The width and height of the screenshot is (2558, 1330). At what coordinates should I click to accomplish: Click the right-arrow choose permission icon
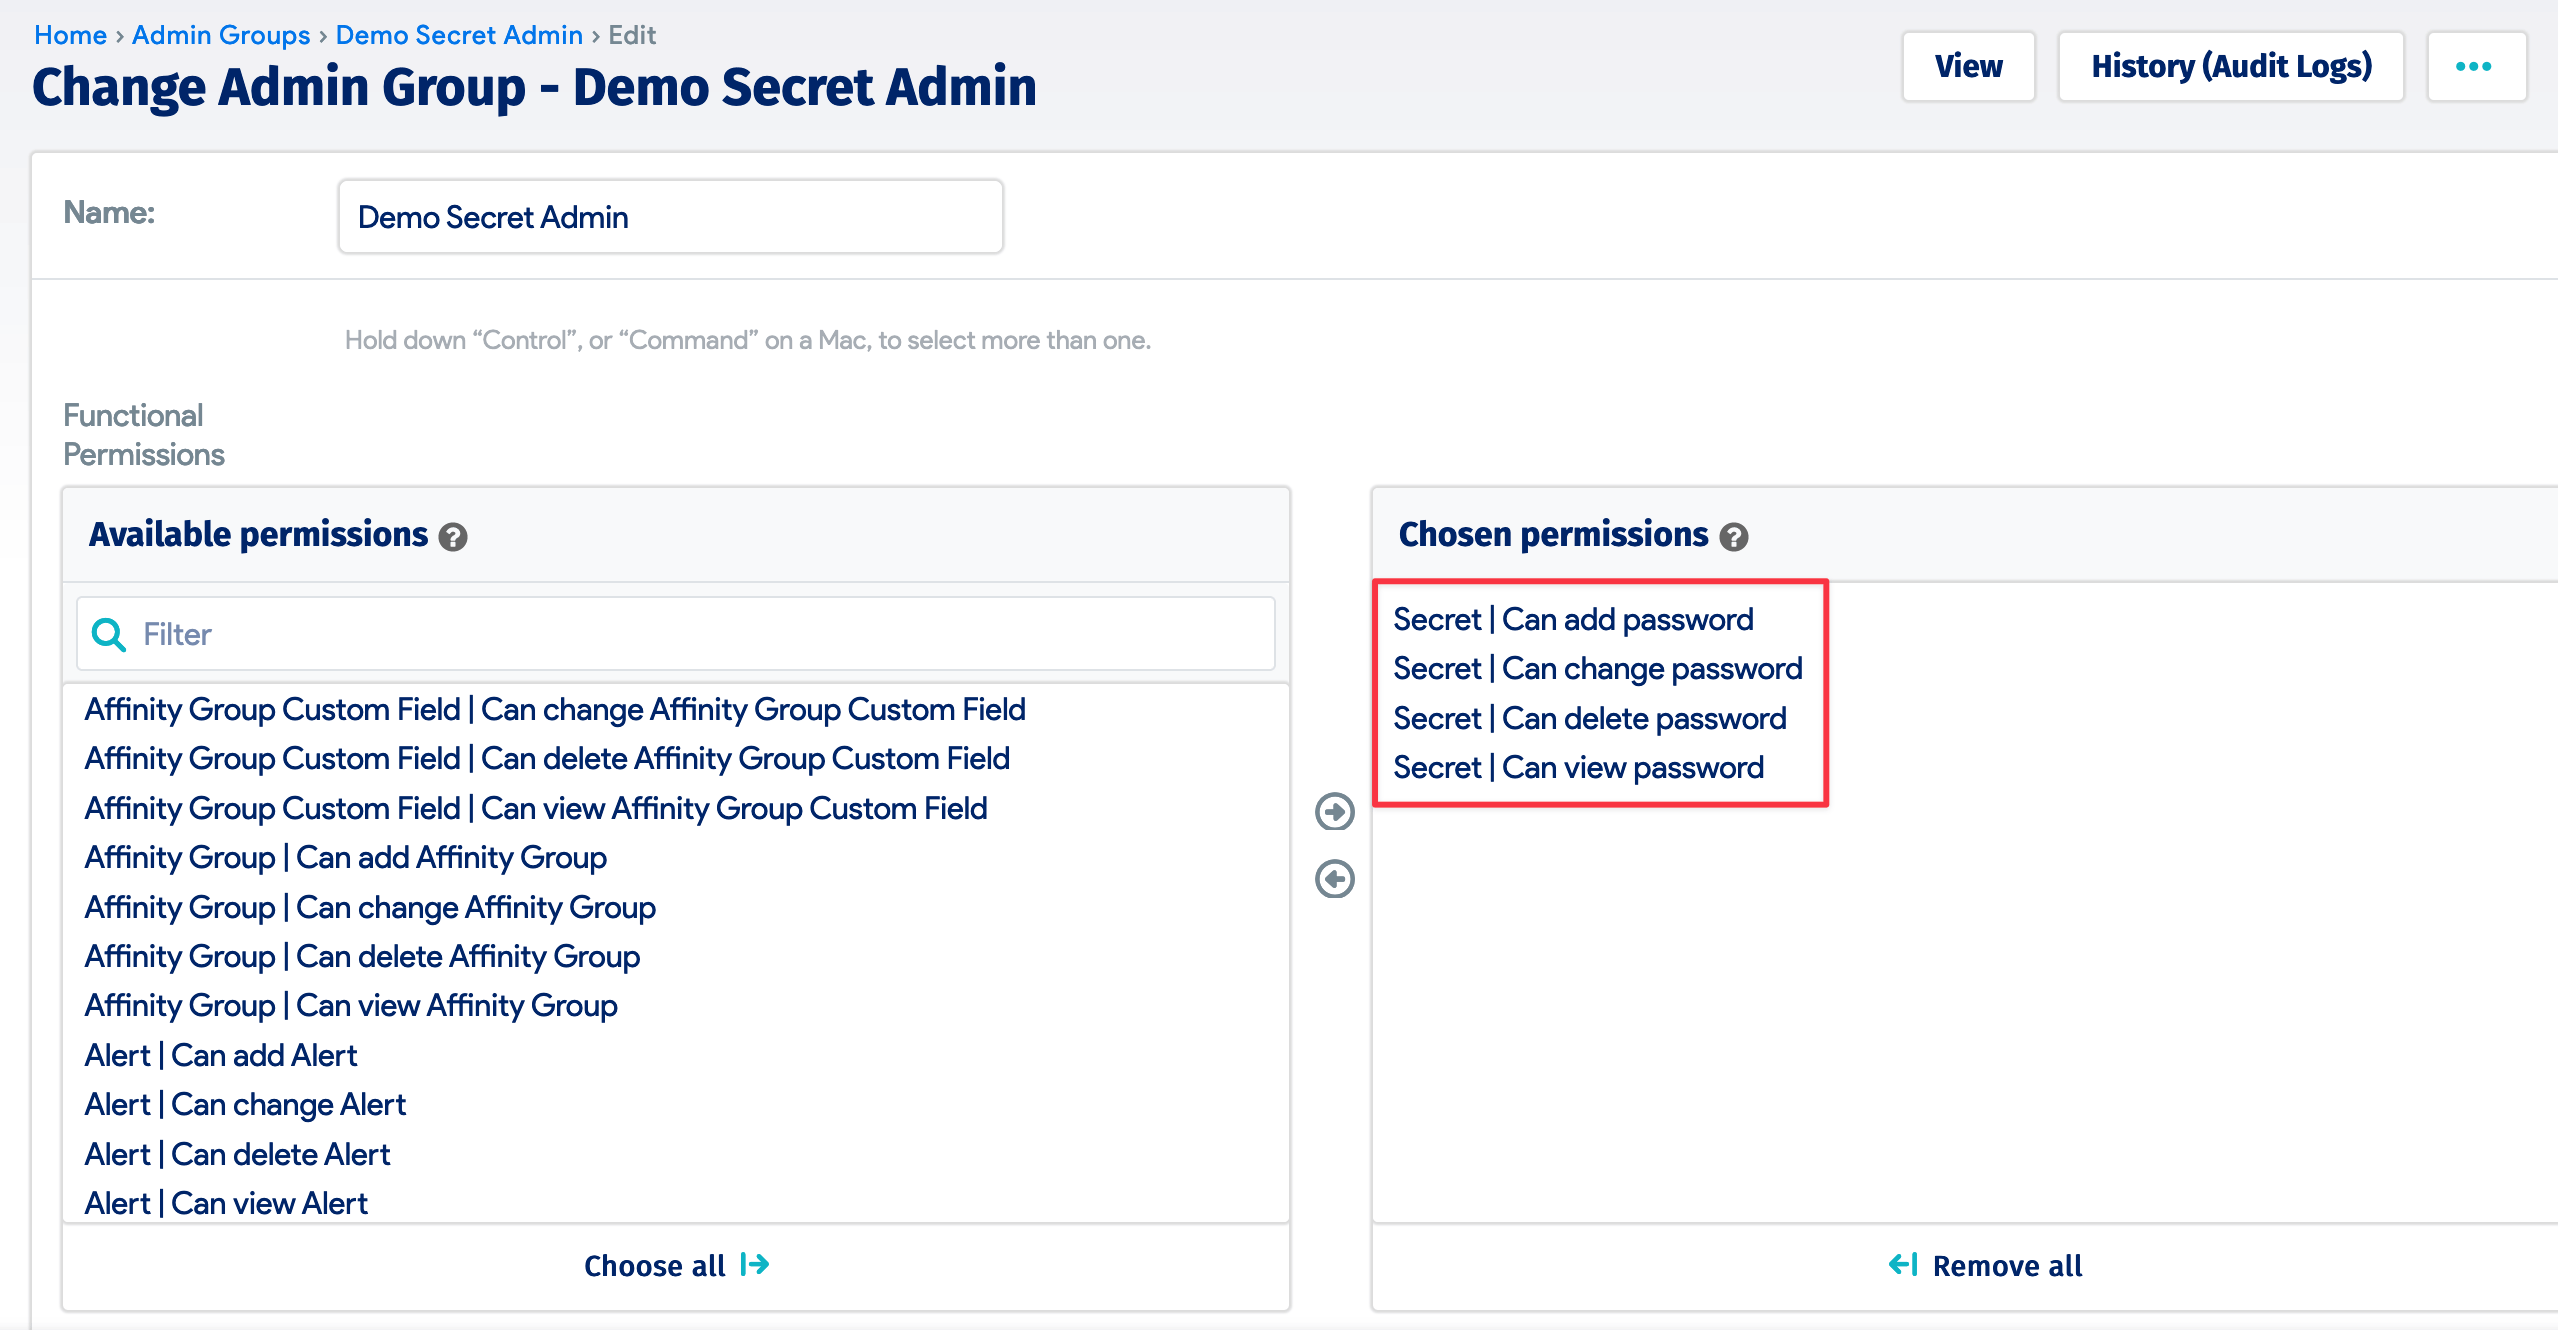(x=1335, y=811)
